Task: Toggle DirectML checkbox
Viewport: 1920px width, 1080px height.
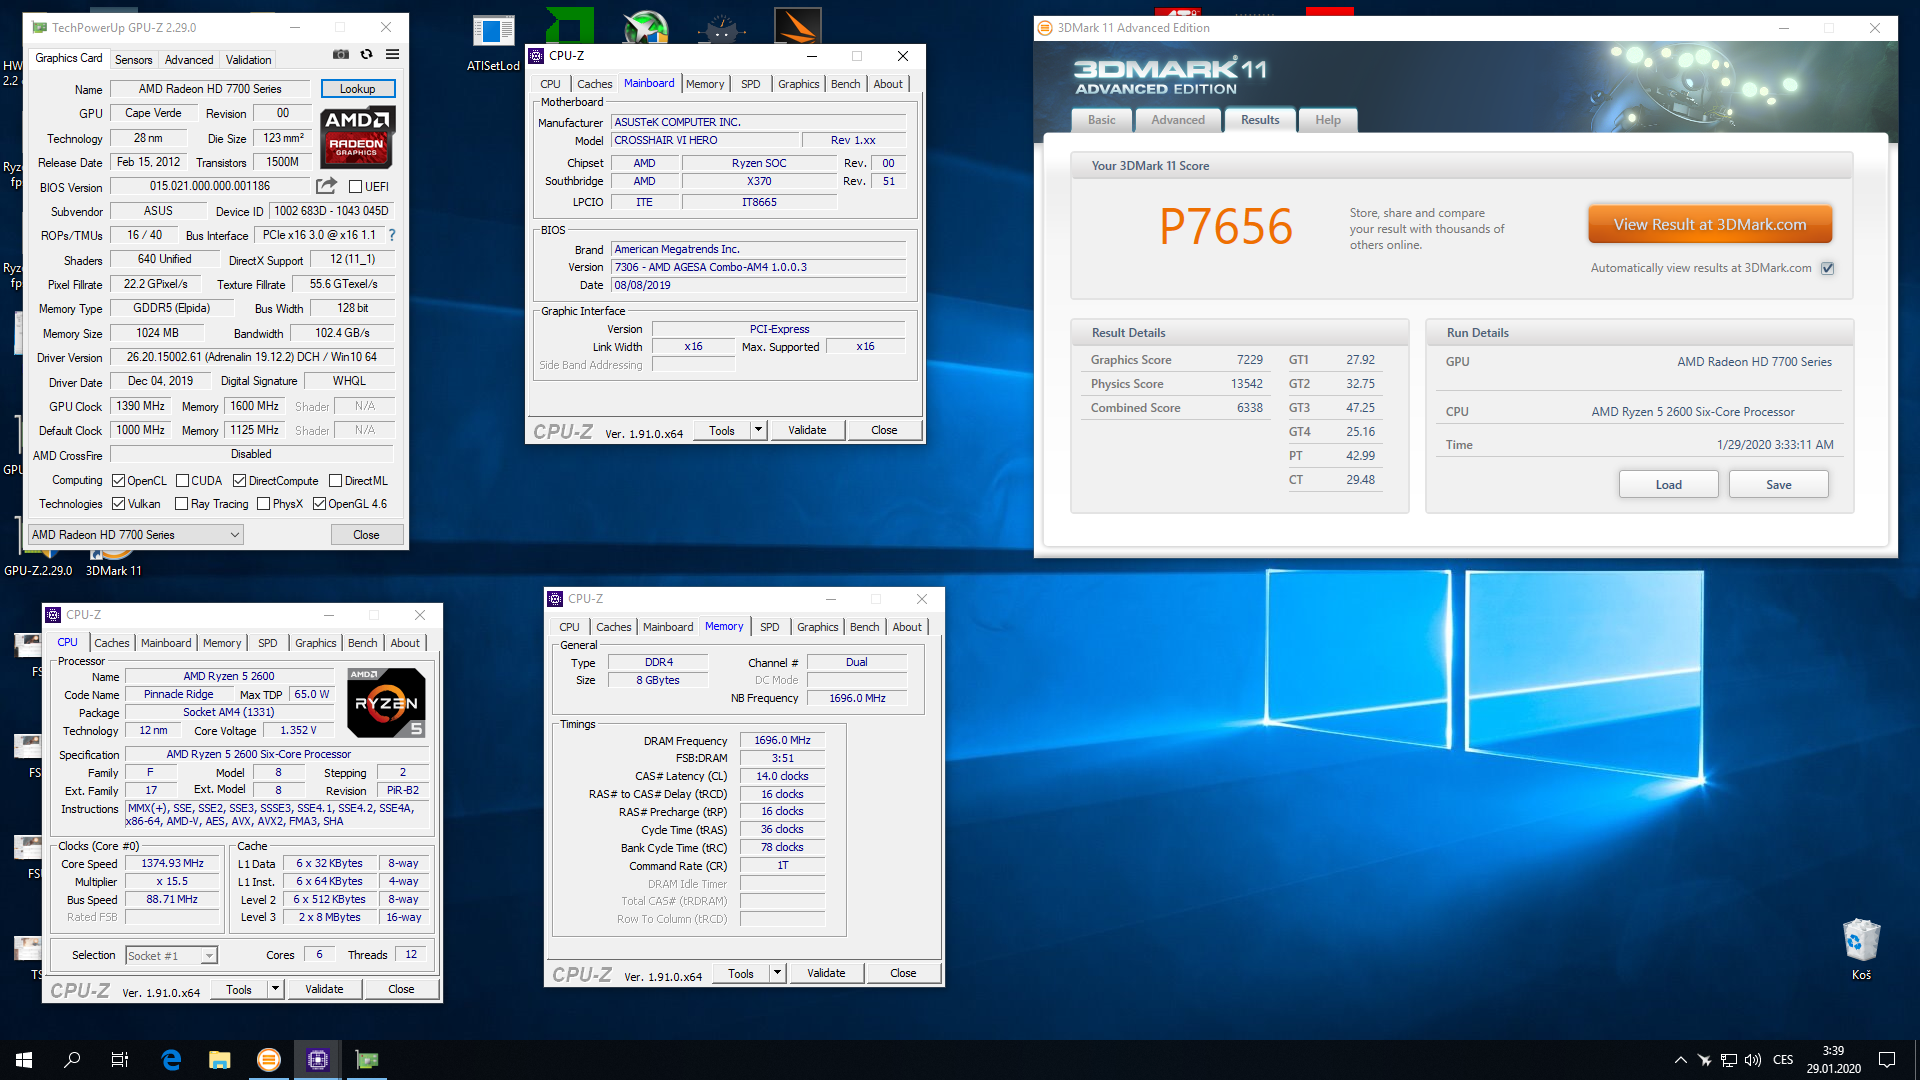Action: click(335, 481)
